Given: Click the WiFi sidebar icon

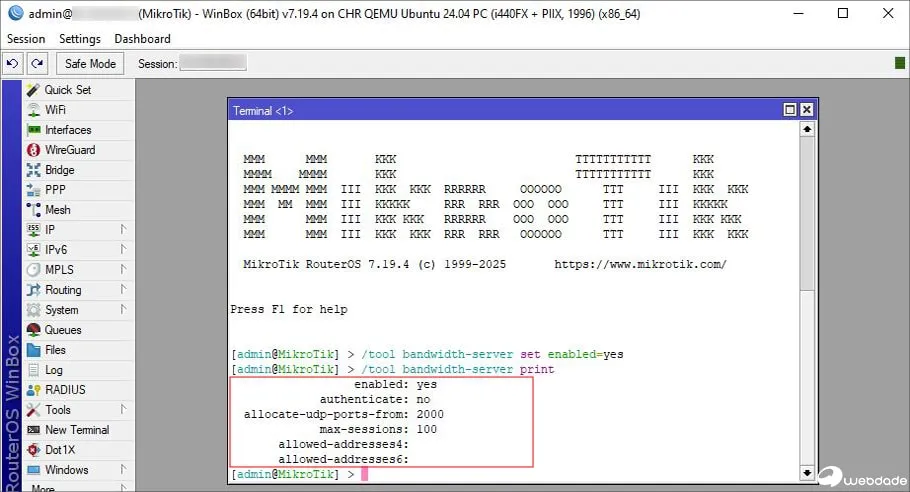Looking at the screenshot, I should point(33,110).
